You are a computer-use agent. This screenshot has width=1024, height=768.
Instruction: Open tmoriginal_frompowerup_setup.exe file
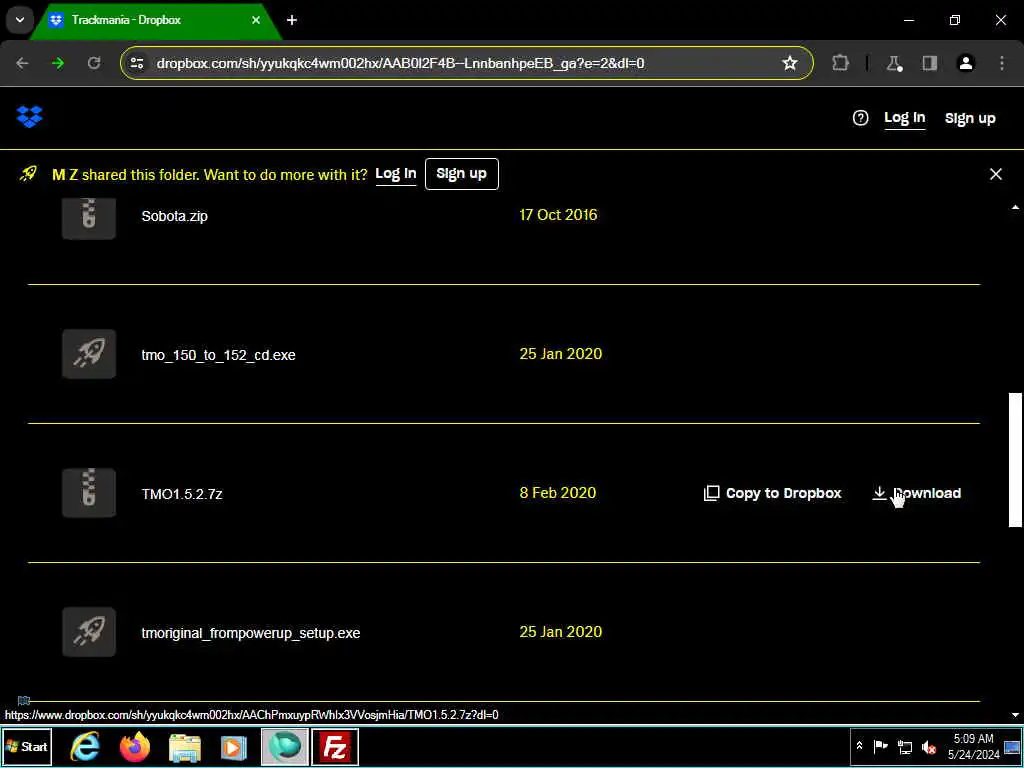coord(251,633)
